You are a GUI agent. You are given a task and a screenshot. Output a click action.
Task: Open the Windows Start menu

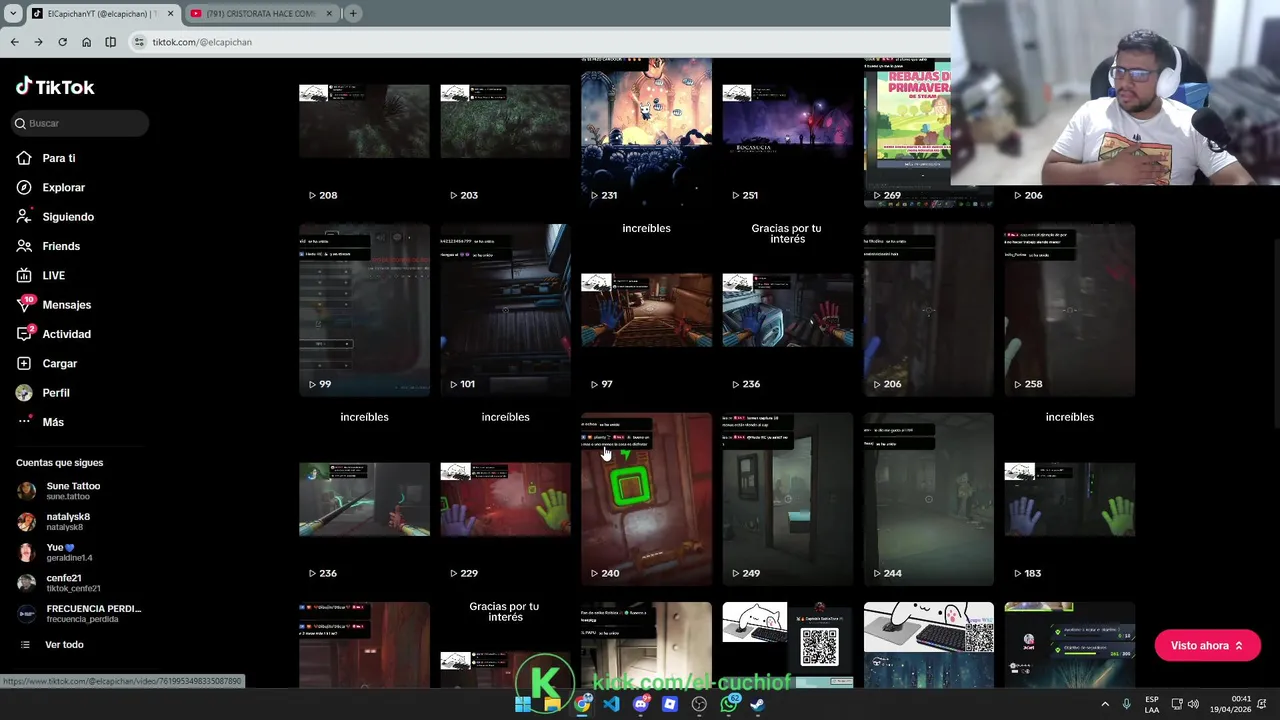pos(522,704)
